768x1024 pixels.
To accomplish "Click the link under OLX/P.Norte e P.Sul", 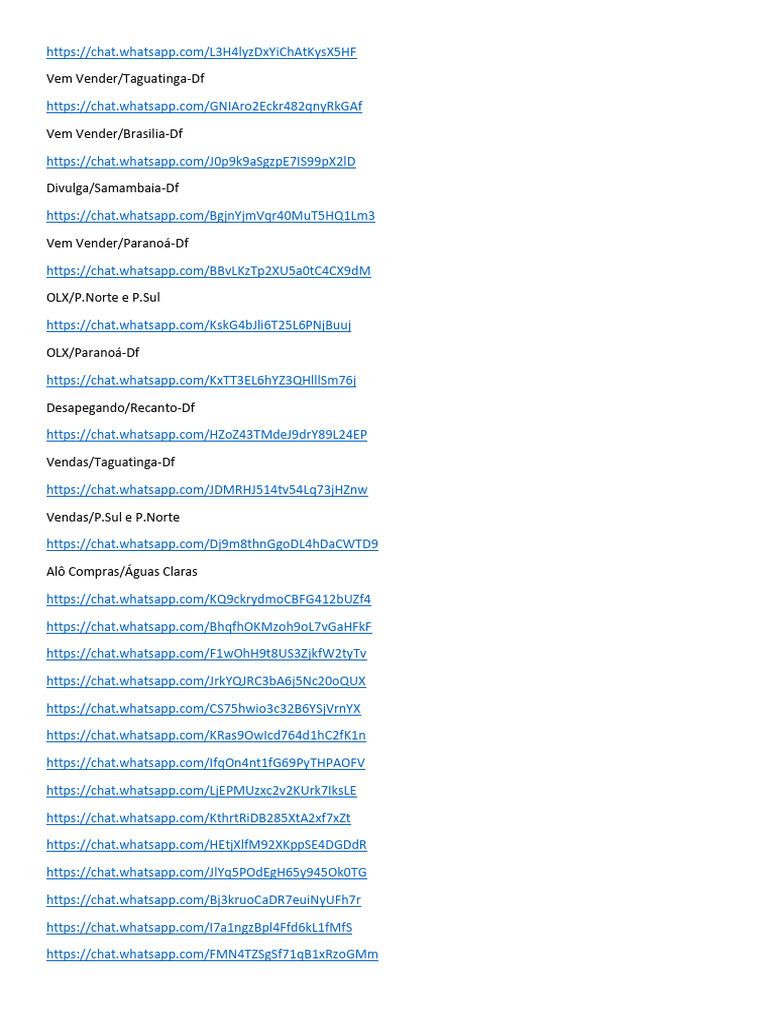I will [x=199, y=325].
